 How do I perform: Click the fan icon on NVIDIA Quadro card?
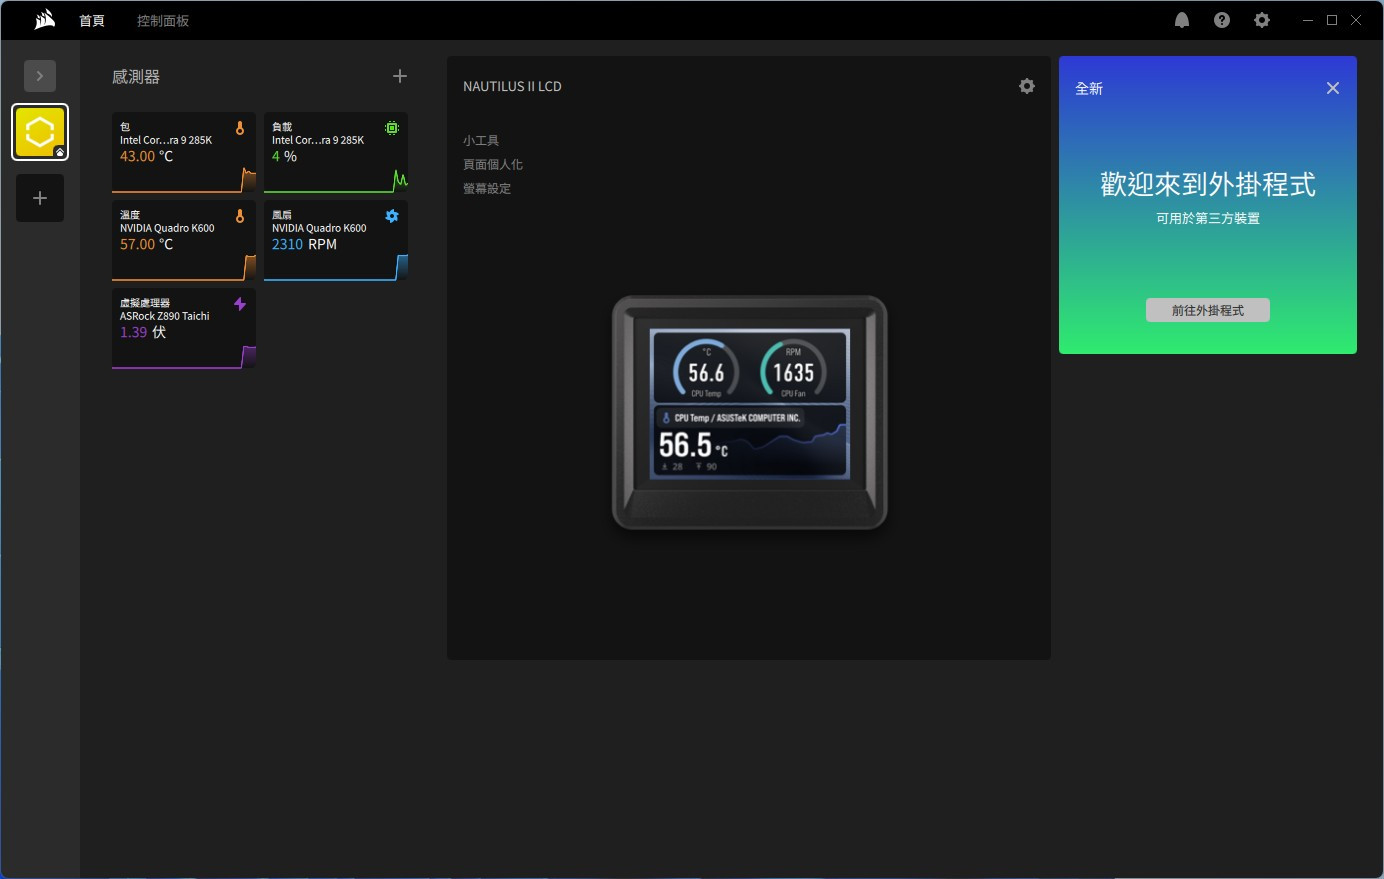[392, 216]
